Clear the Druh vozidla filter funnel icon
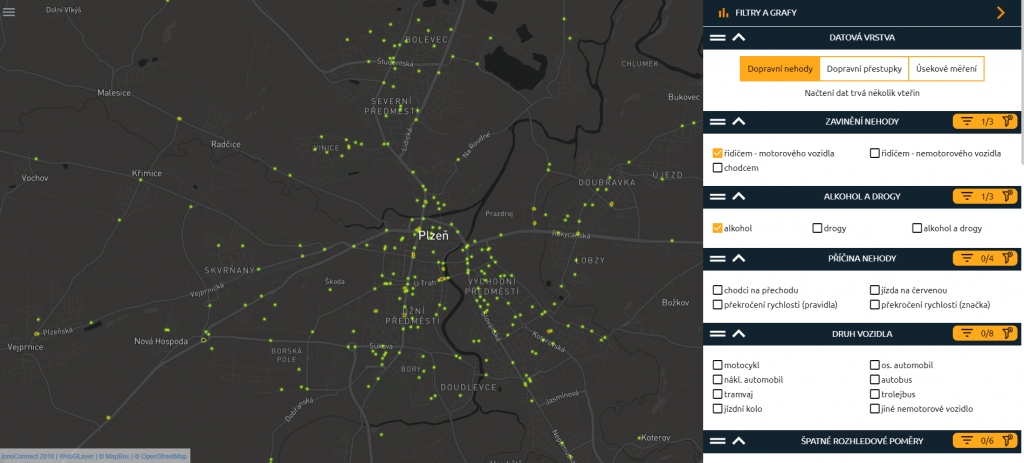Screen dimensions: 1024x463 click(1008, 334)
